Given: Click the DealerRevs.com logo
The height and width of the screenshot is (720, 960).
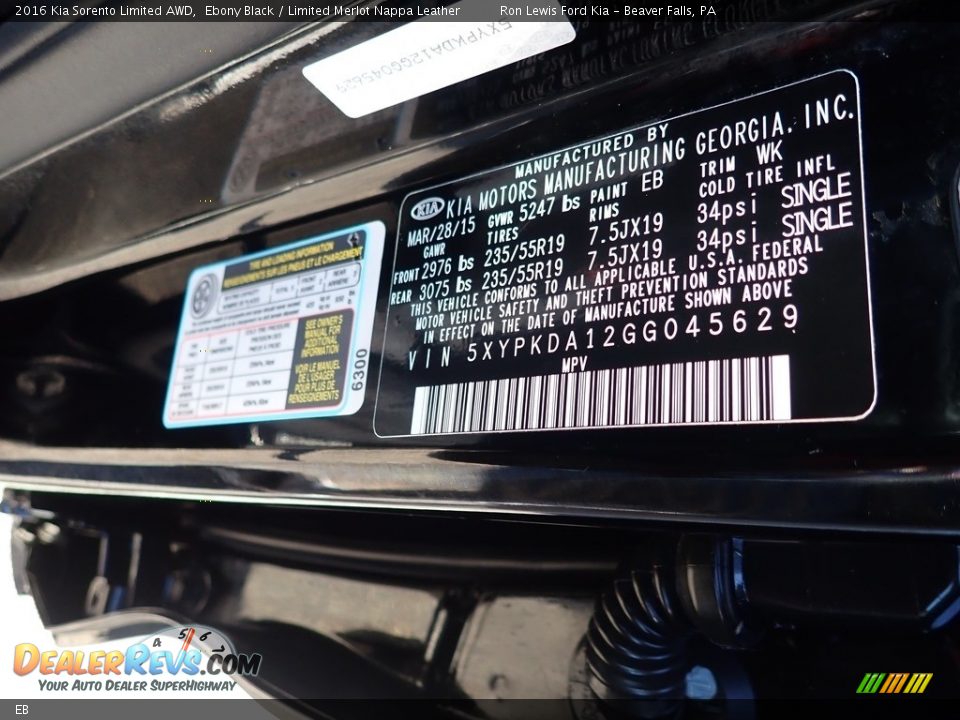Looking at the screenshot, I should 137,660.
